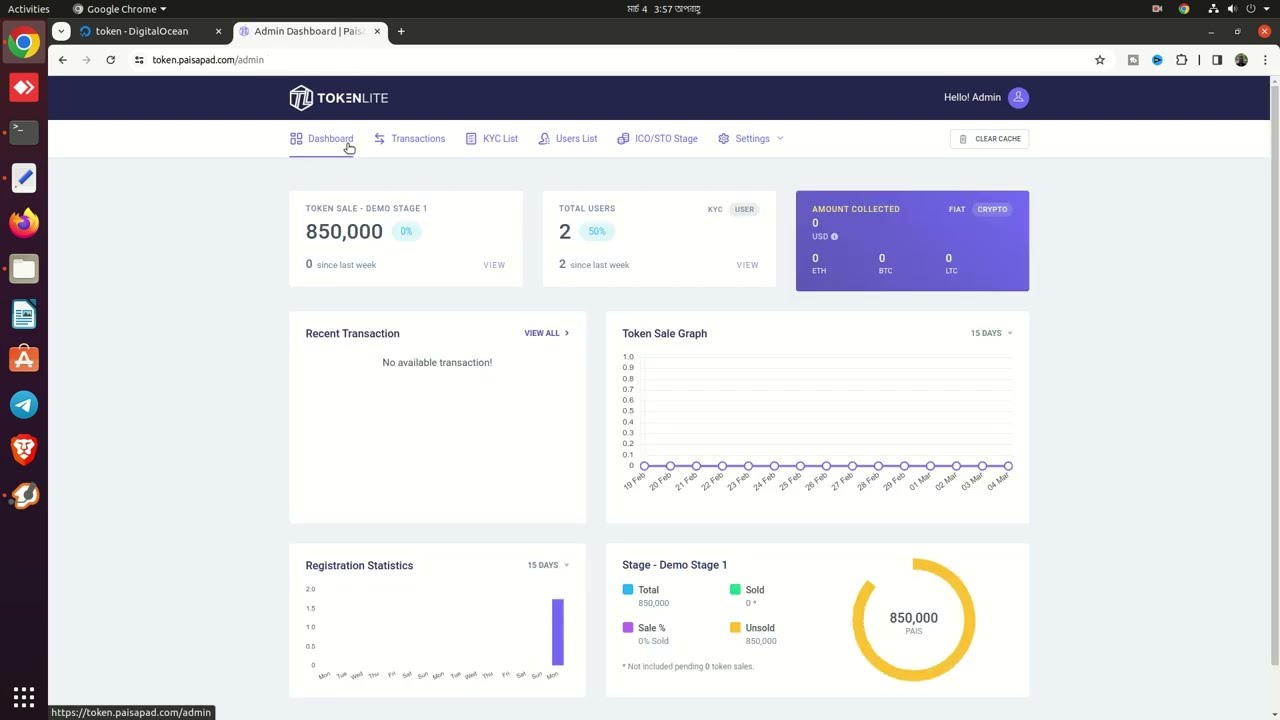
Task: Open the text editor dock icon
Action: click(24, 177)
